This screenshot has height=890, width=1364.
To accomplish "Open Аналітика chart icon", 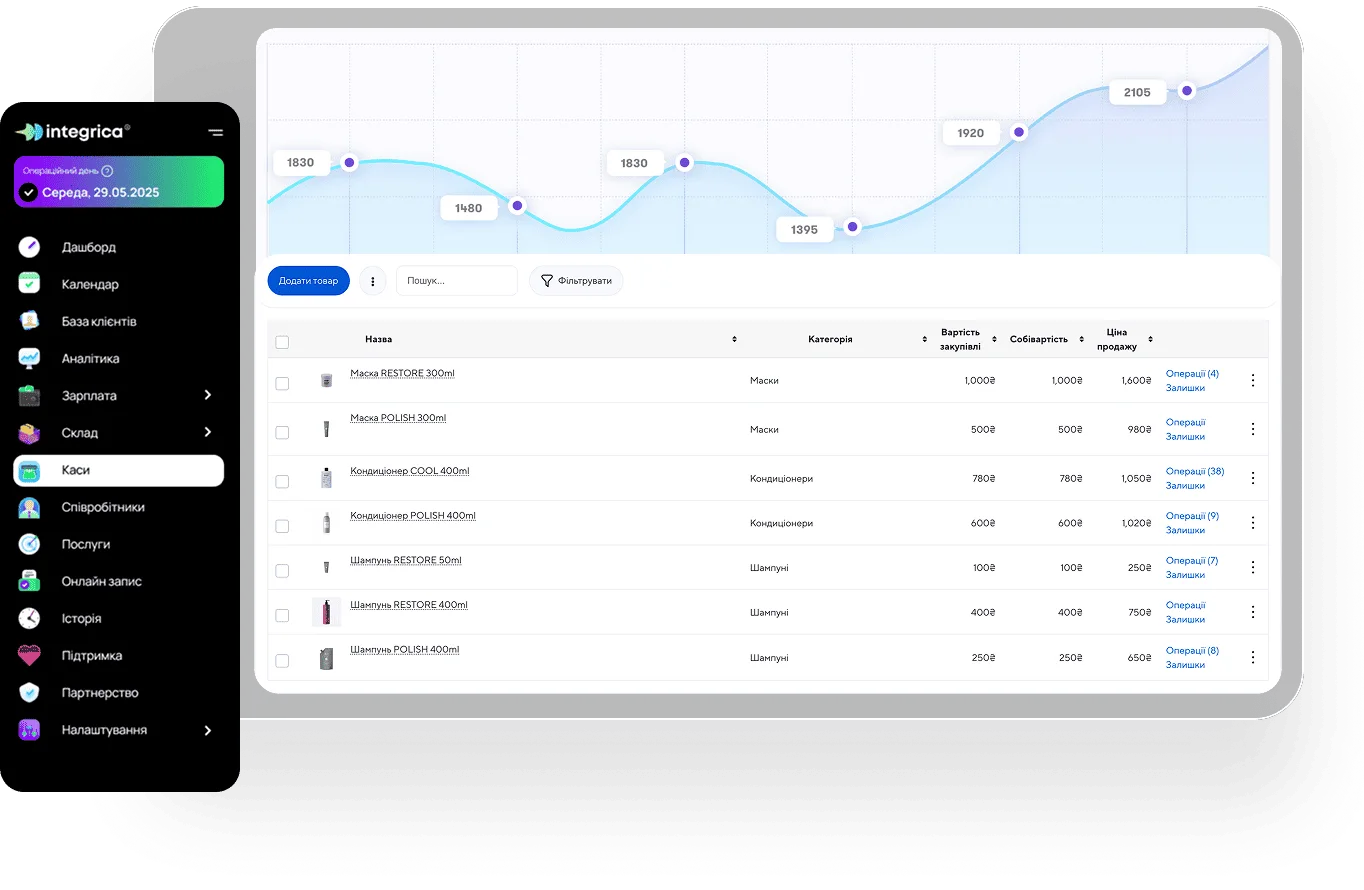I will point(29,358).
